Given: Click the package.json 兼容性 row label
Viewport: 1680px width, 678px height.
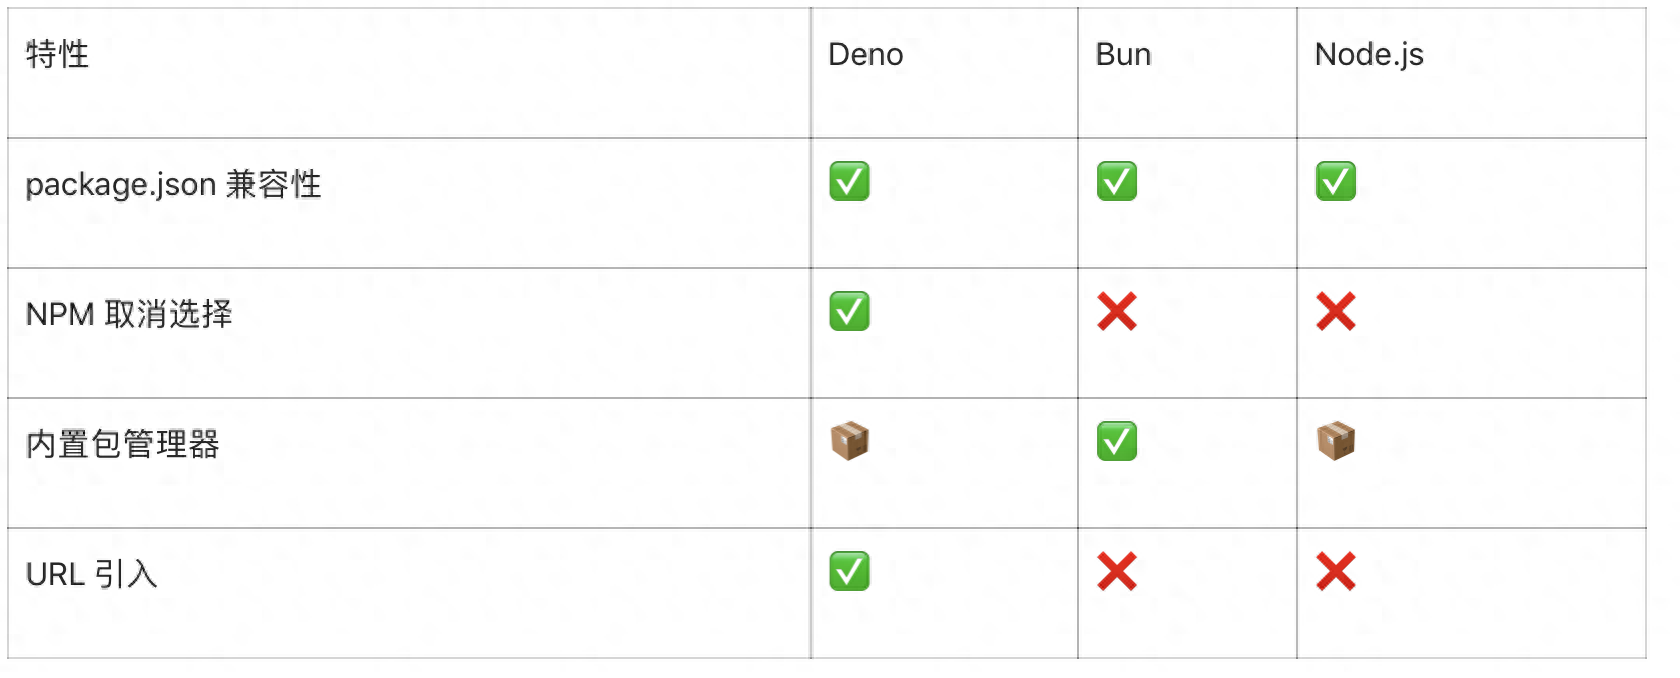Looking at the screenshot, I should coord(173,185).
